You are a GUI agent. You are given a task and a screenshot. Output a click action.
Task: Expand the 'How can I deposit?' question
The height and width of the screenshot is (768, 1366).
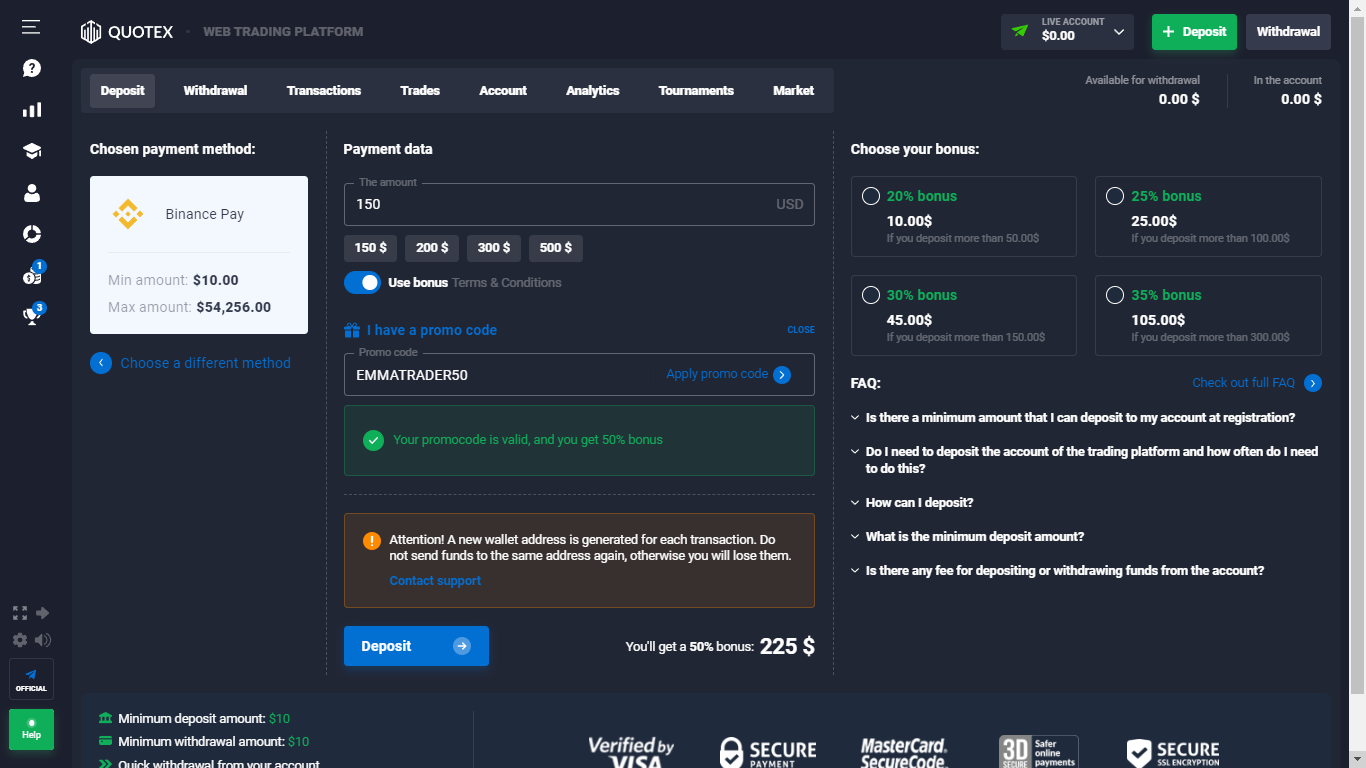(912, 503)
